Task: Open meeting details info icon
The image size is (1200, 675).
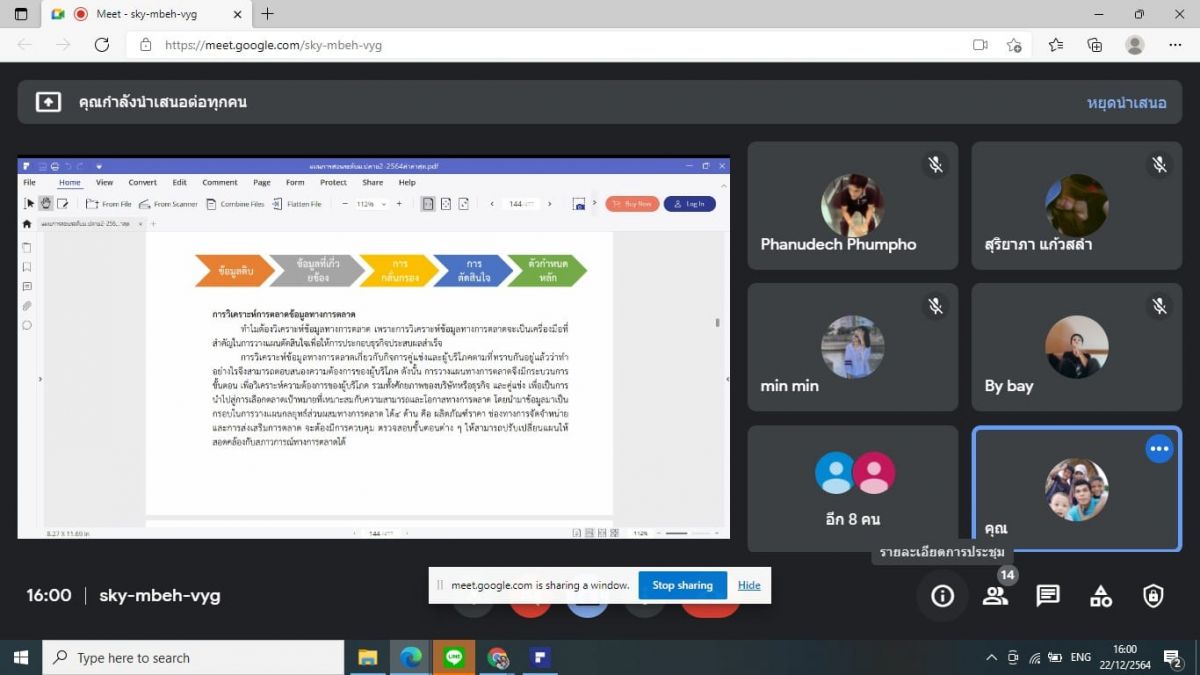Action: point(942,596)
